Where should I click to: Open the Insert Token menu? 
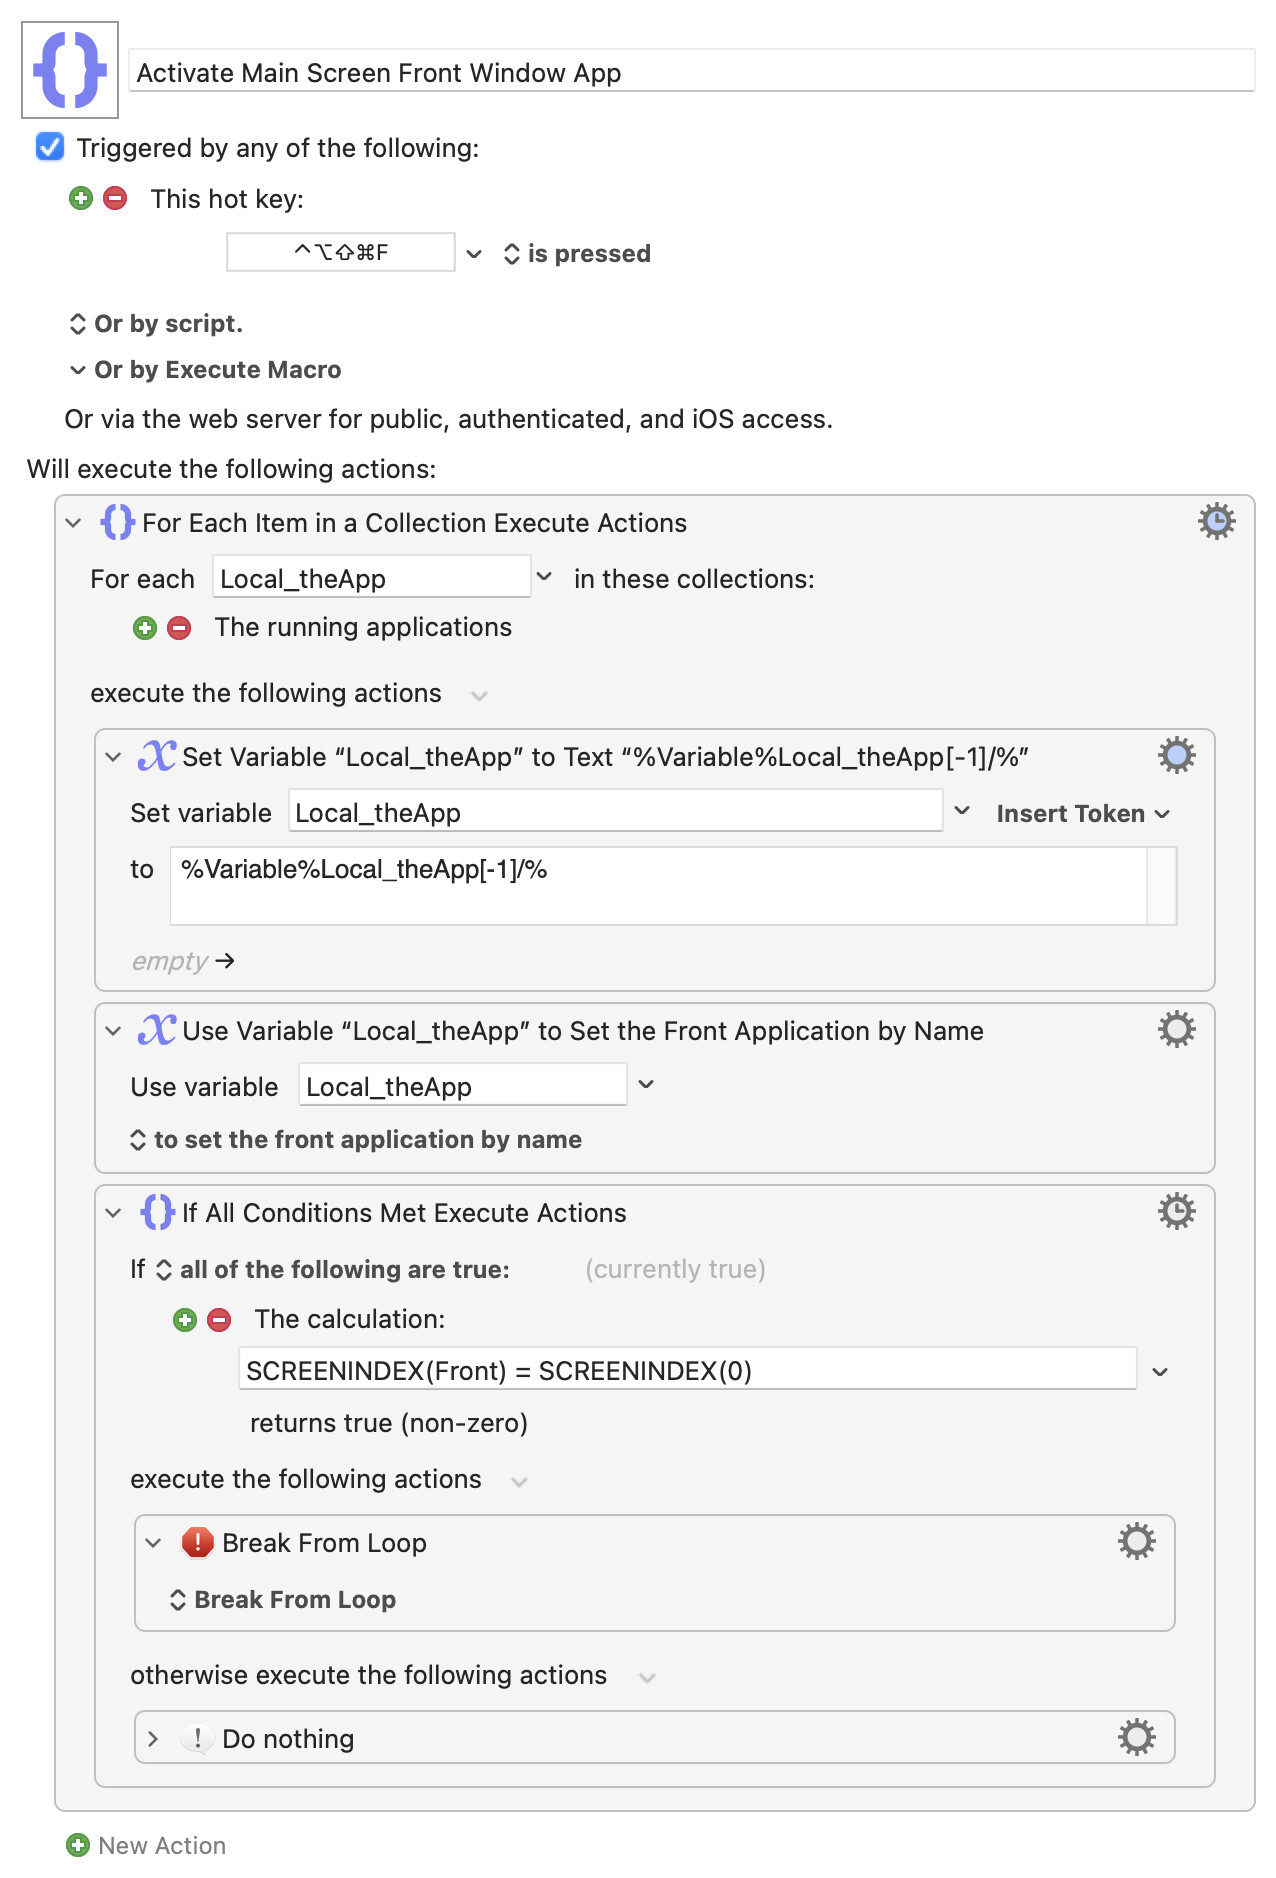pos(1082,814)
